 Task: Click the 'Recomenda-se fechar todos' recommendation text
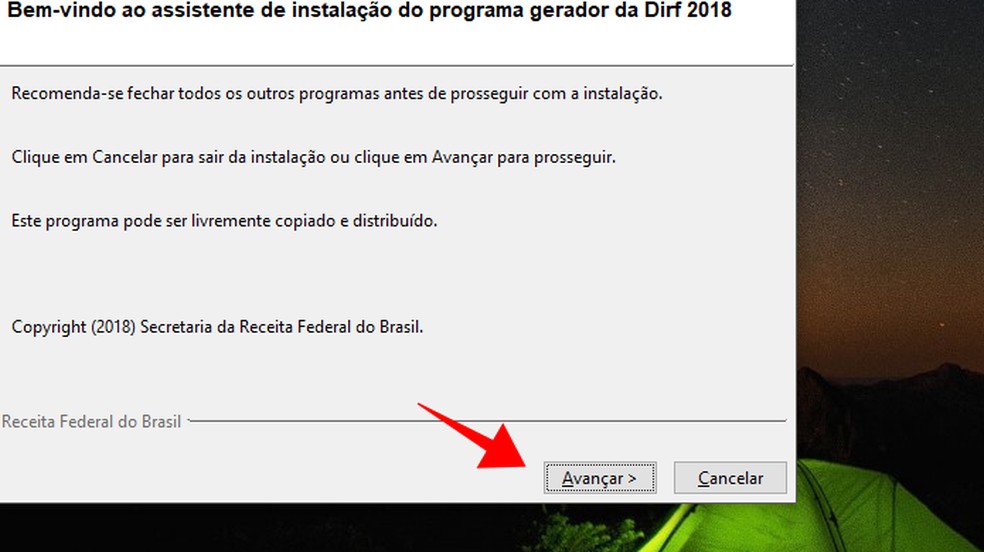tap(336, 93)
